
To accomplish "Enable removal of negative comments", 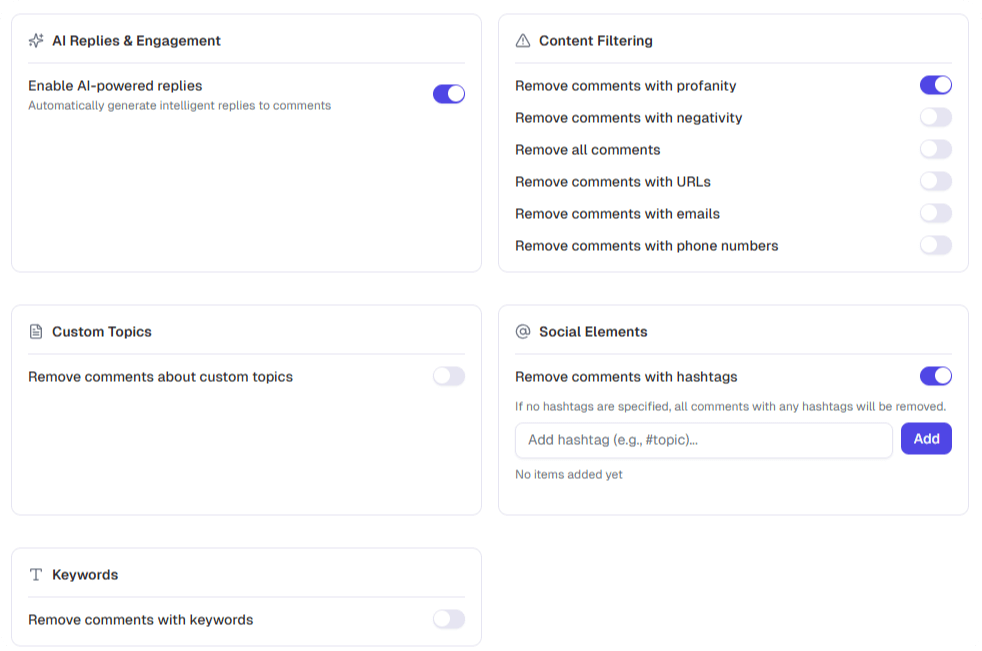I will [935, 117].
